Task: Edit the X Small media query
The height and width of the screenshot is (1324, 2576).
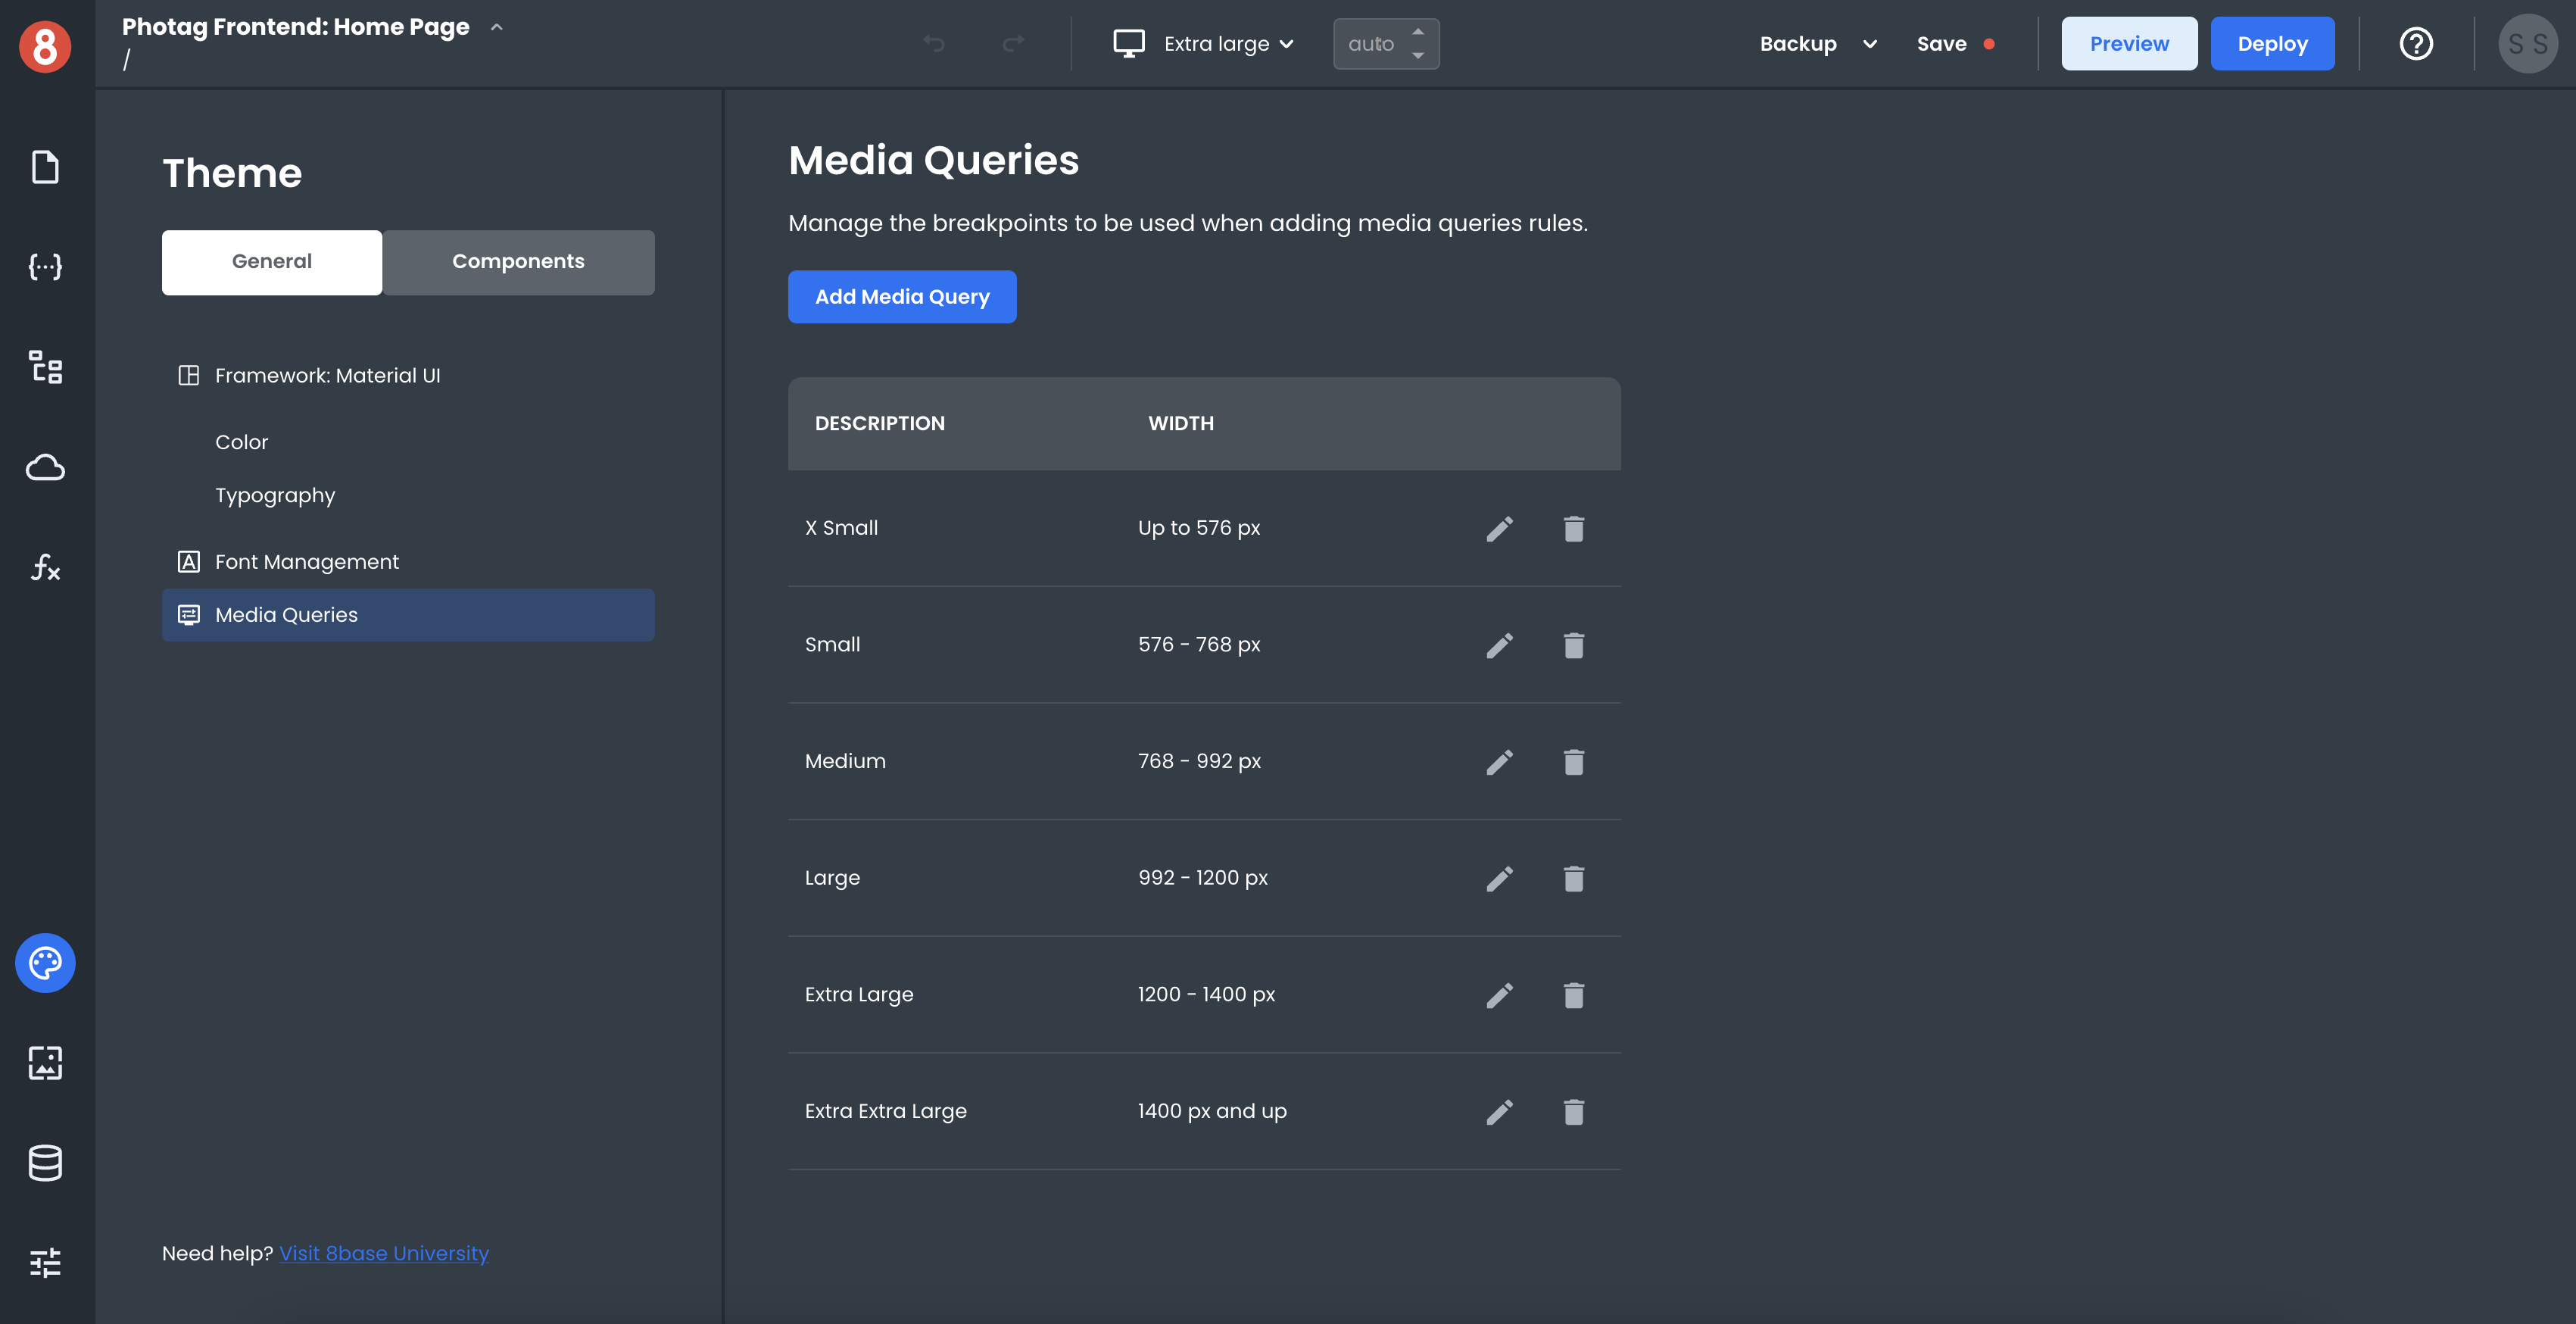Action: 1499,528
